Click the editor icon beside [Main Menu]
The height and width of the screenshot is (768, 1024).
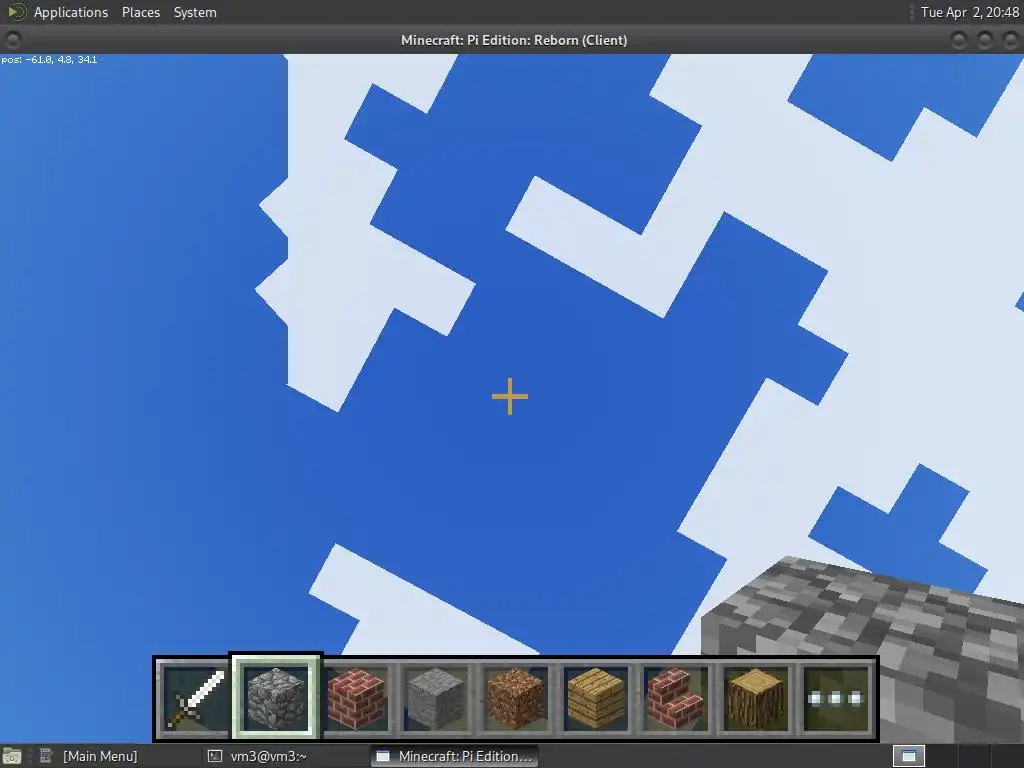click(46, 756)
